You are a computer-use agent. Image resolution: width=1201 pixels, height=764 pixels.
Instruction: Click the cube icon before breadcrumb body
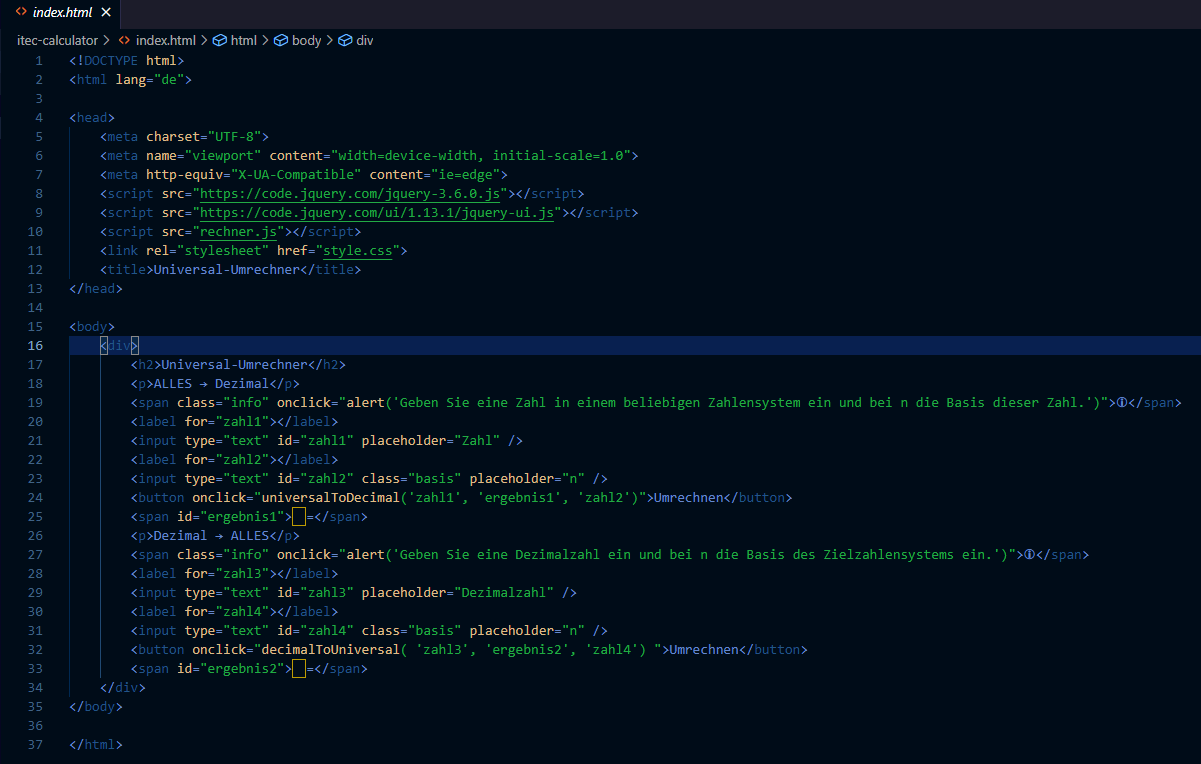tap(281, 40)
